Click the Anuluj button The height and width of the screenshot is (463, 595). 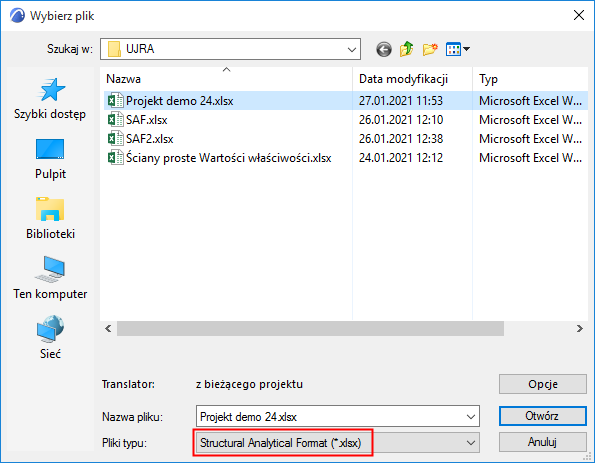[x=543, y=442]
